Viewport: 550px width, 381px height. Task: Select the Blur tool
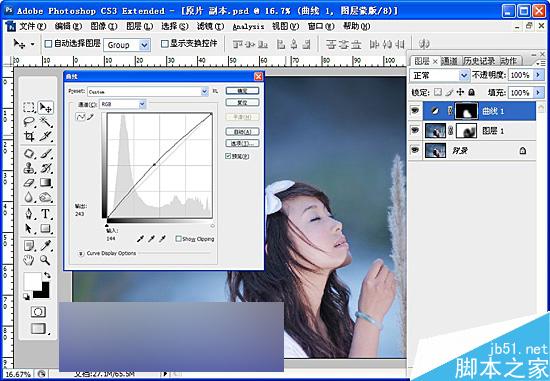(29, 198)
